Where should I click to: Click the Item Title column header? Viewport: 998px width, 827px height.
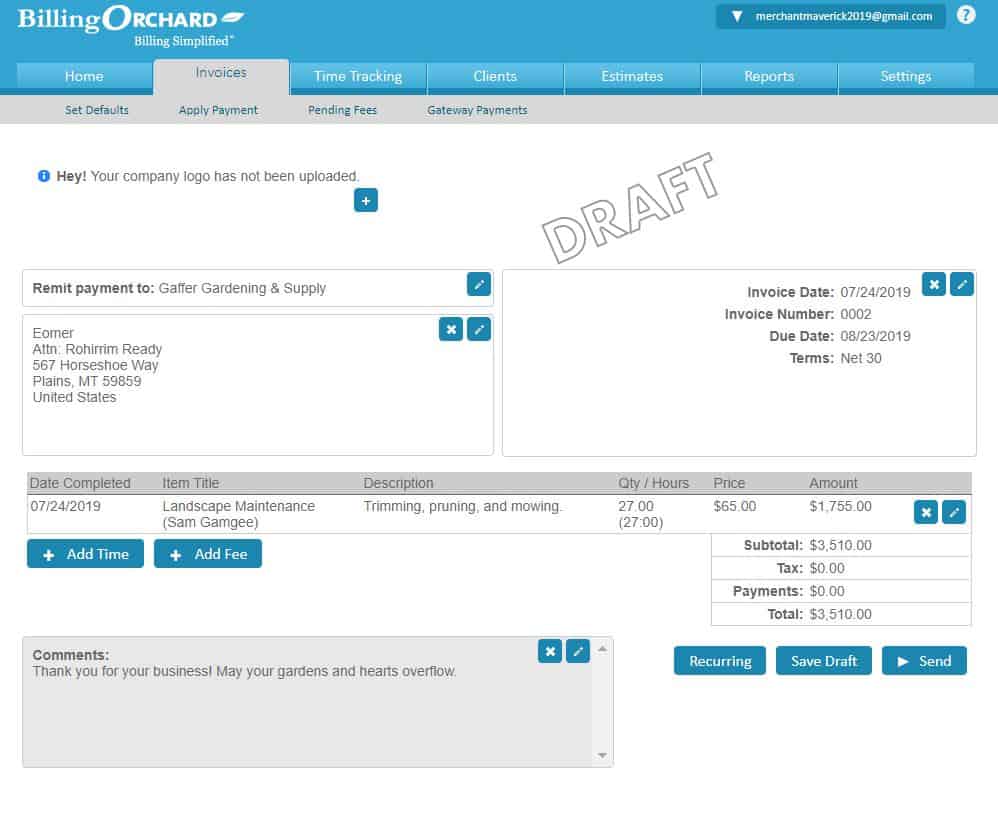tap(190, 483)
